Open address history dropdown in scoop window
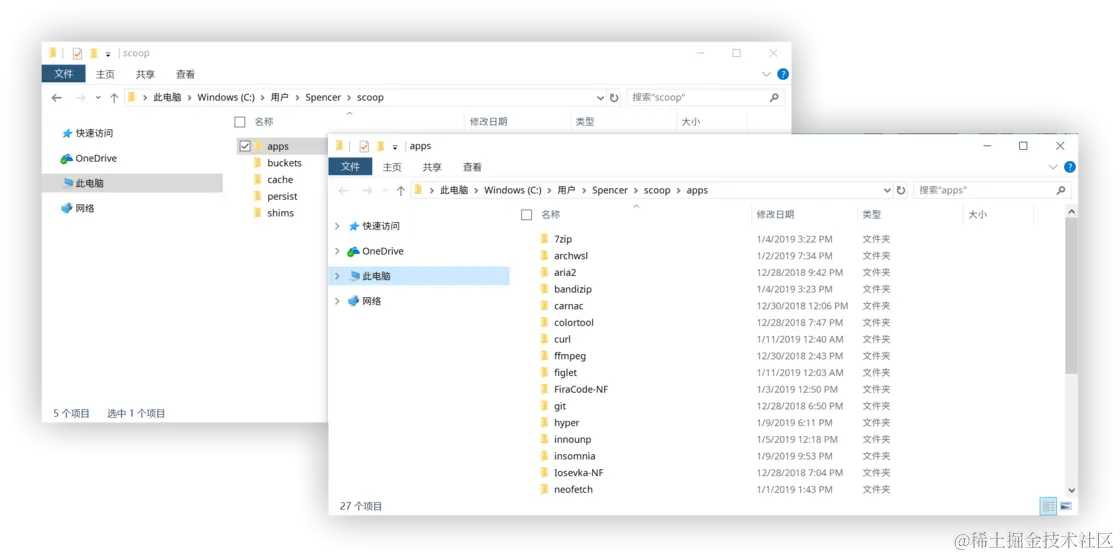Viewport: 1120px width, 557px height. (601, 97)
